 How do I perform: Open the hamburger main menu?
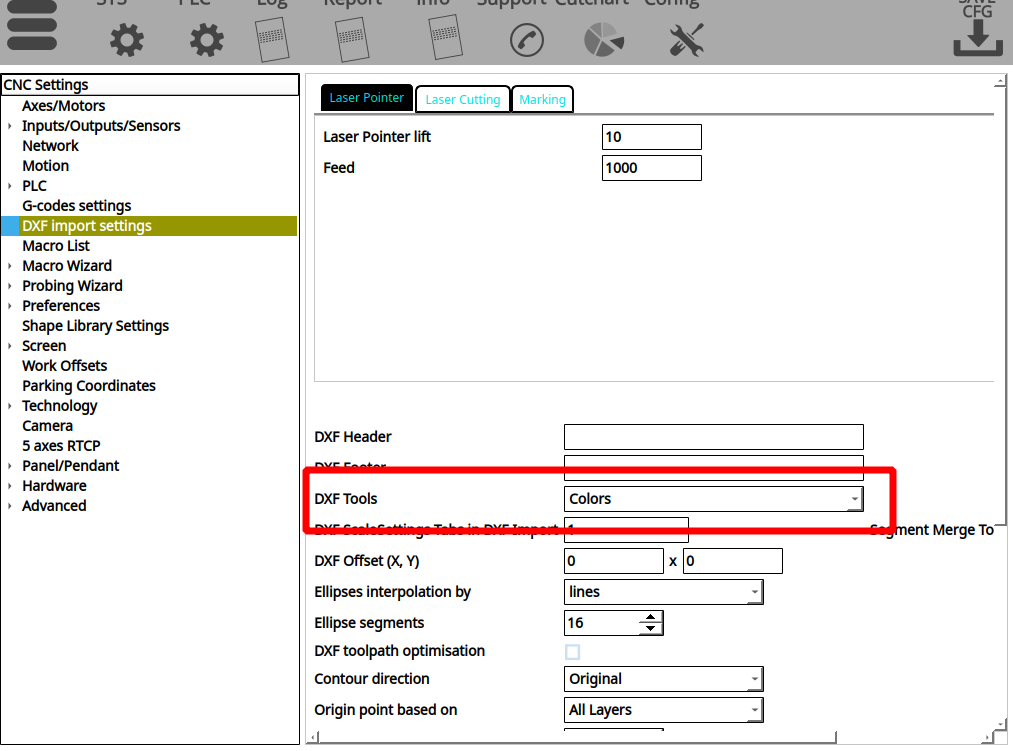click(x=32, y=27)
